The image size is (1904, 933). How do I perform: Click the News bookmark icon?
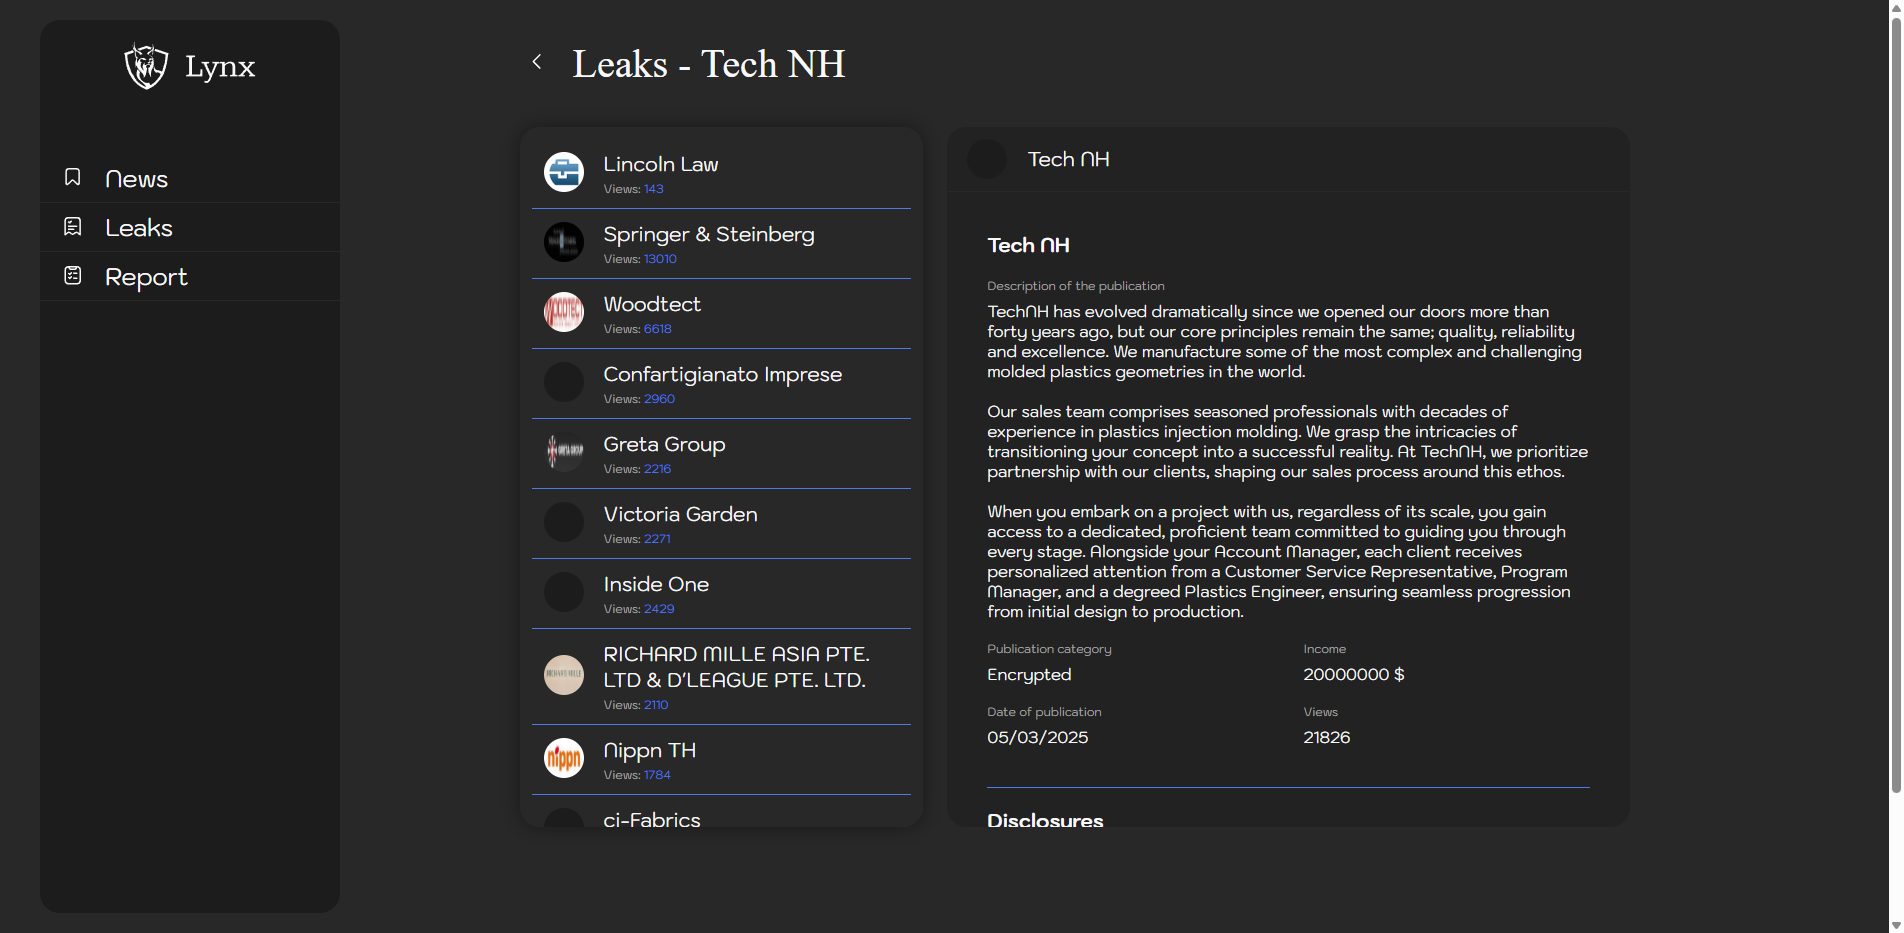click(x=72, y=177)
